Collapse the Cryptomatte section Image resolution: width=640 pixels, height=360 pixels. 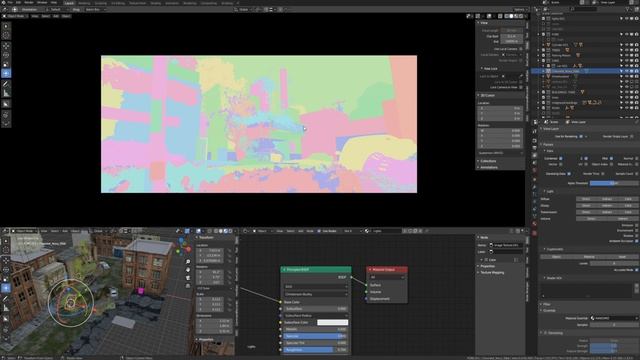coord(555,249)
